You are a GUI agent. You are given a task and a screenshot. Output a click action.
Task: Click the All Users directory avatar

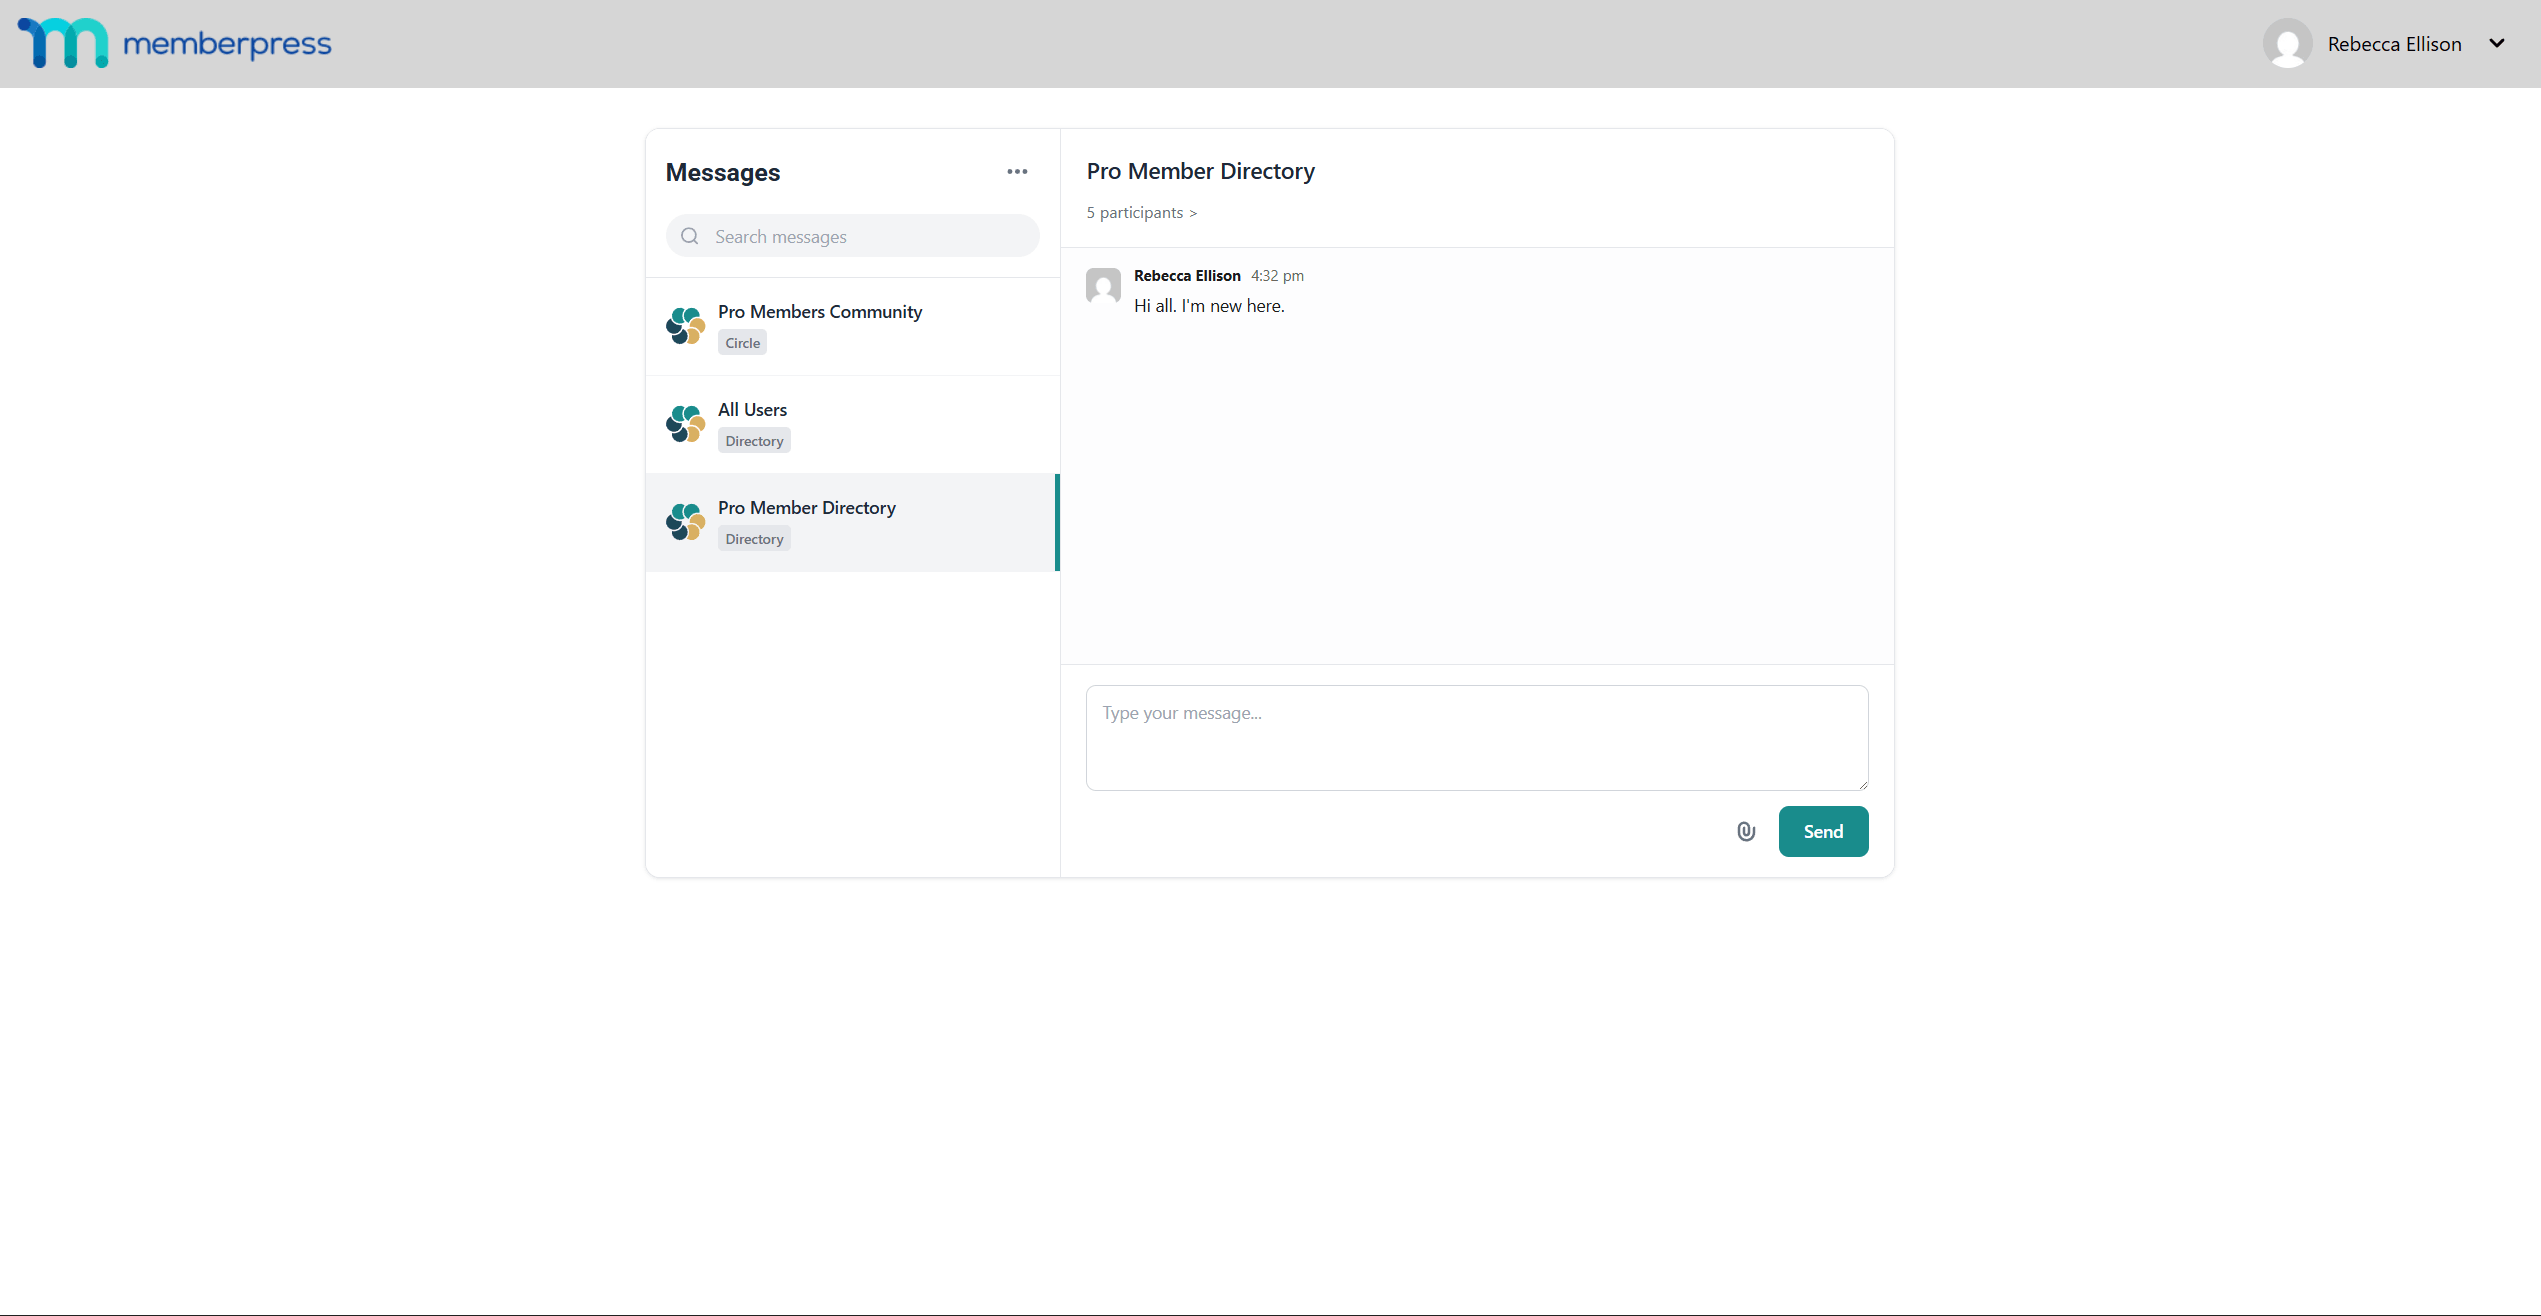pos(685,423)
